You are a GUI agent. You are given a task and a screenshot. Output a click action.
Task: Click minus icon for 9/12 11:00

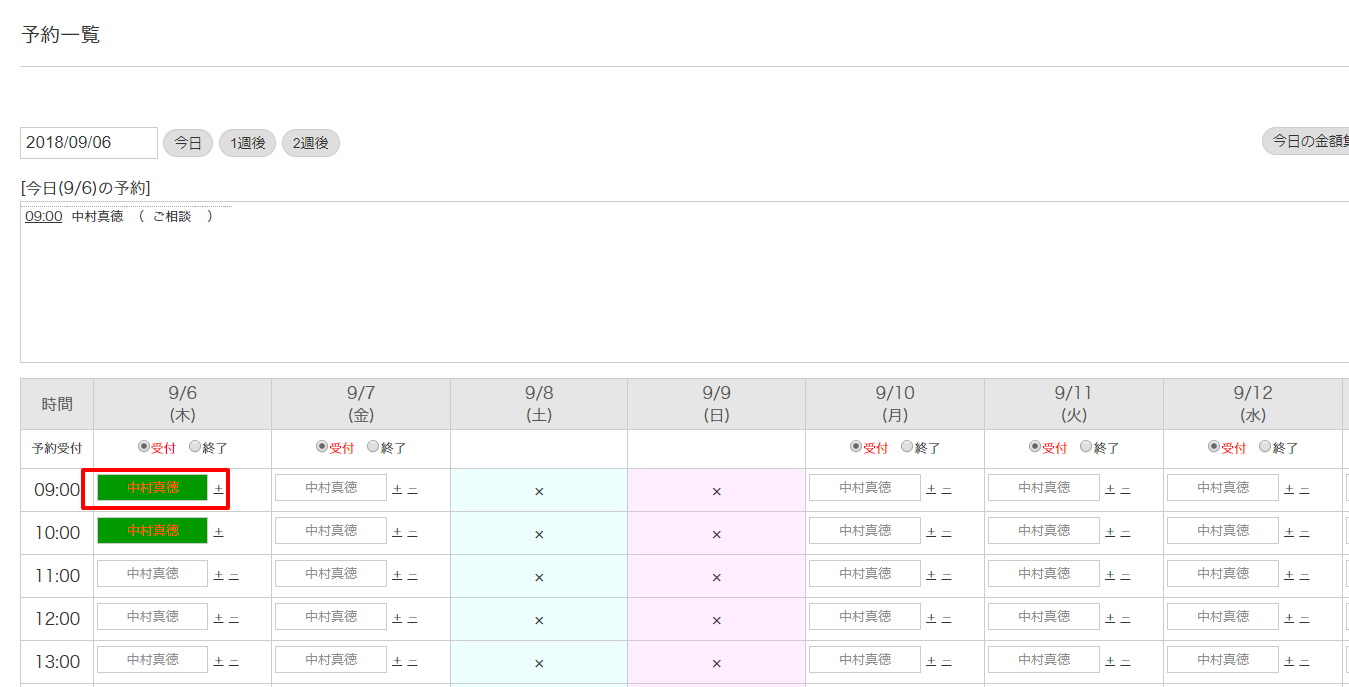click(1305, 576)
